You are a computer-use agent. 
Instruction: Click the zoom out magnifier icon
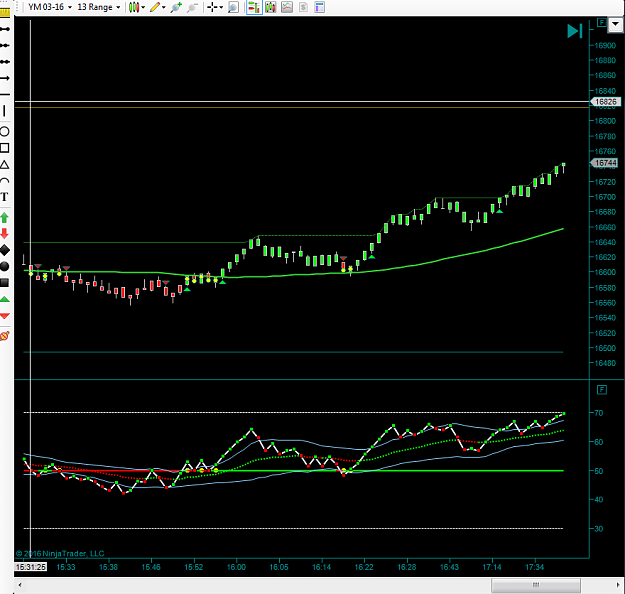[x=193, y=7]
